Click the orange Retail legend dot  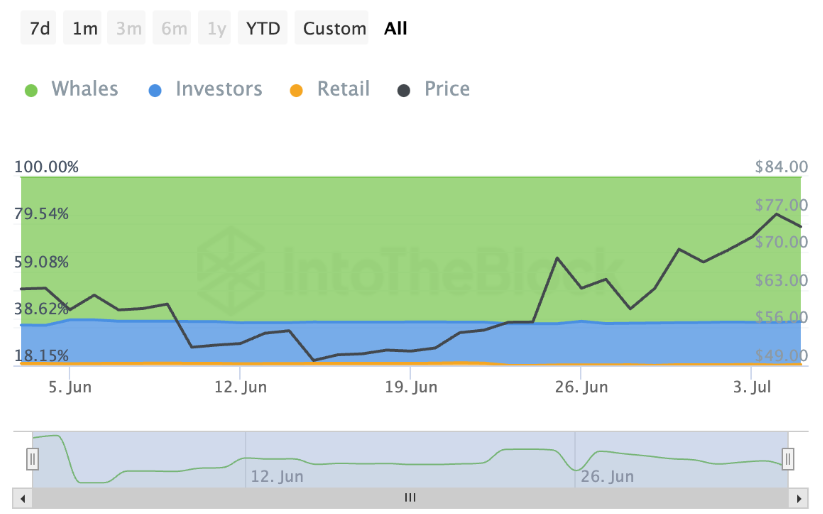[x=296, y=90]
